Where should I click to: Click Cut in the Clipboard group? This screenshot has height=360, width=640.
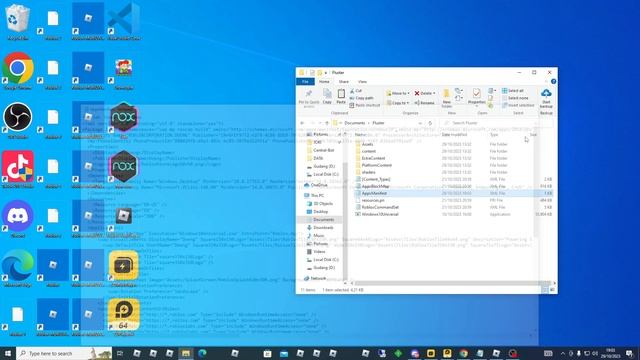click(356, 91)
